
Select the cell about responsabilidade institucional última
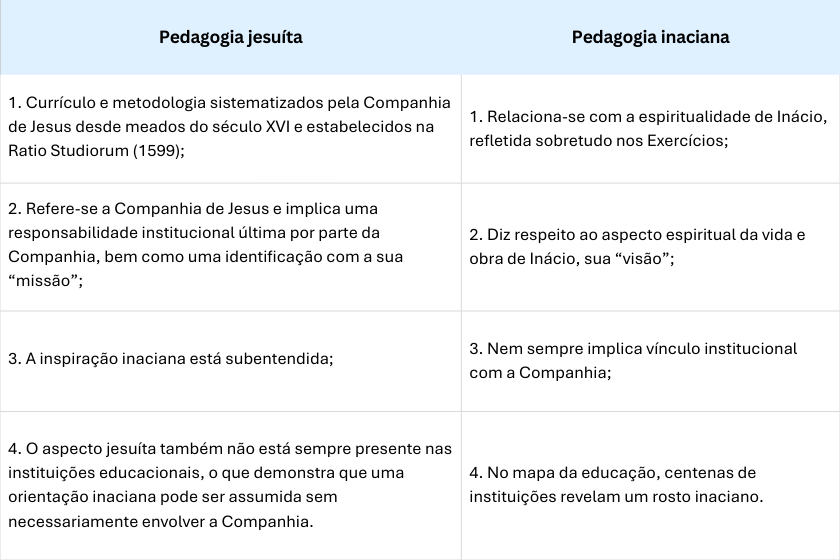230,245
